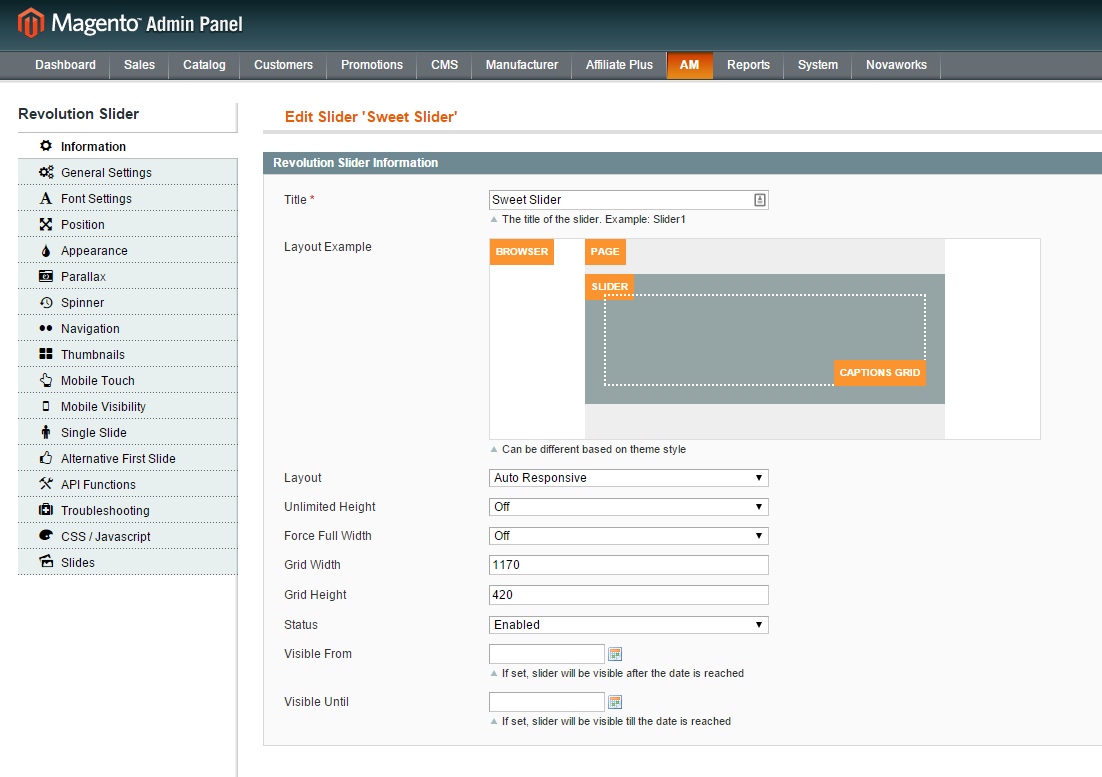Click the Grid Height field showing 420
1102x777 pixels.
point(628,595)
